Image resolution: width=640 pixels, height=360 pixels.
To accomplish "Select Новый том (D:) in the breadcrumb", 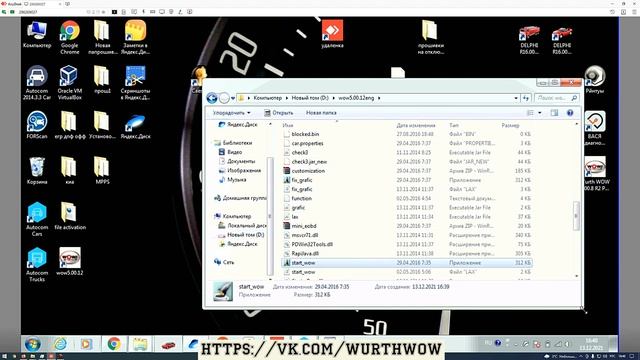I will pyautogui.click(x=310, y=98).
